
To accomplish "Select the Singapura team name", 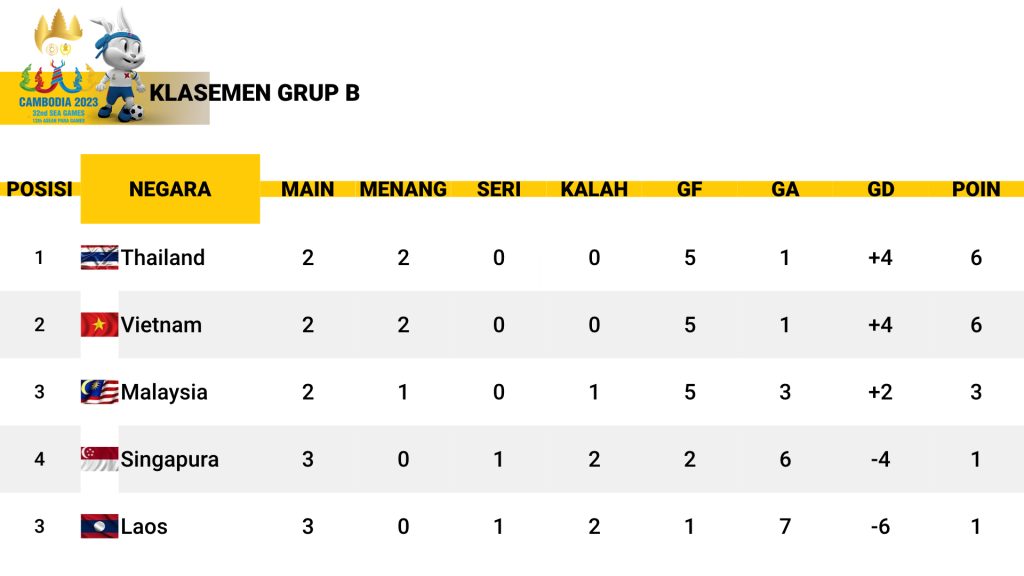I will click(x=170, y=460).
